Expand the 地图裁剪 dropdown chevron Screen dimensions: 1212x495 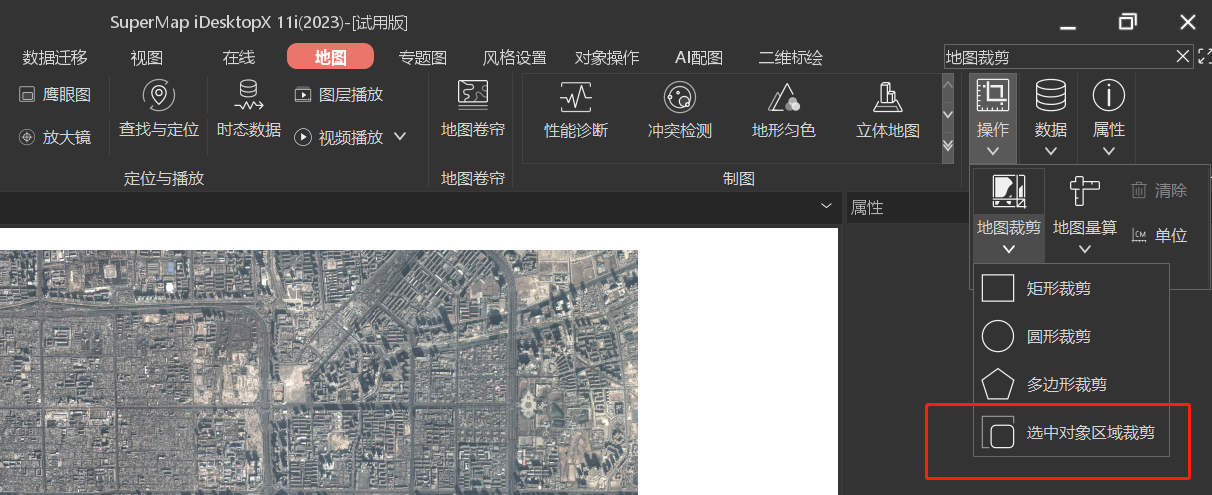pyautogui.click(x=1009, y=249)
